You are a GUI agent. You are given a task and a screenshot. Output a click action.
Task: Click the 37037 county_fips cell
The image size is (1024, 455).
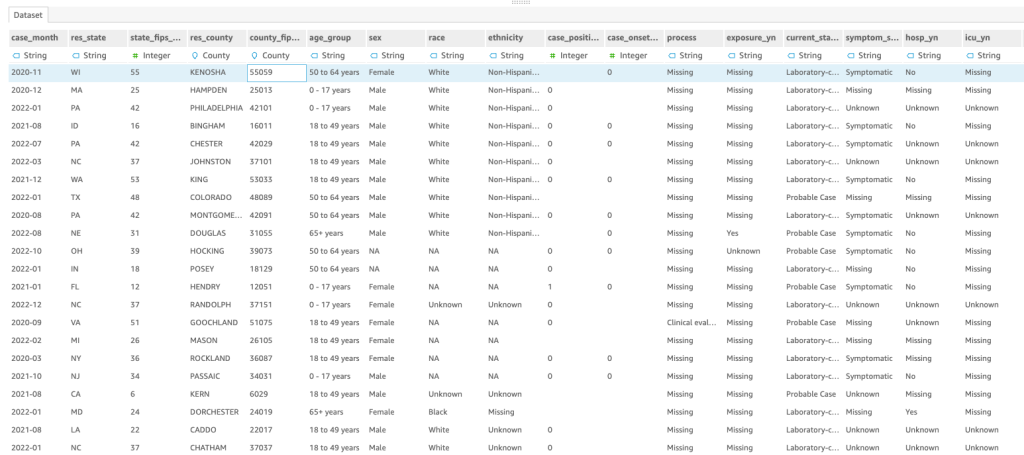point(277,448)
